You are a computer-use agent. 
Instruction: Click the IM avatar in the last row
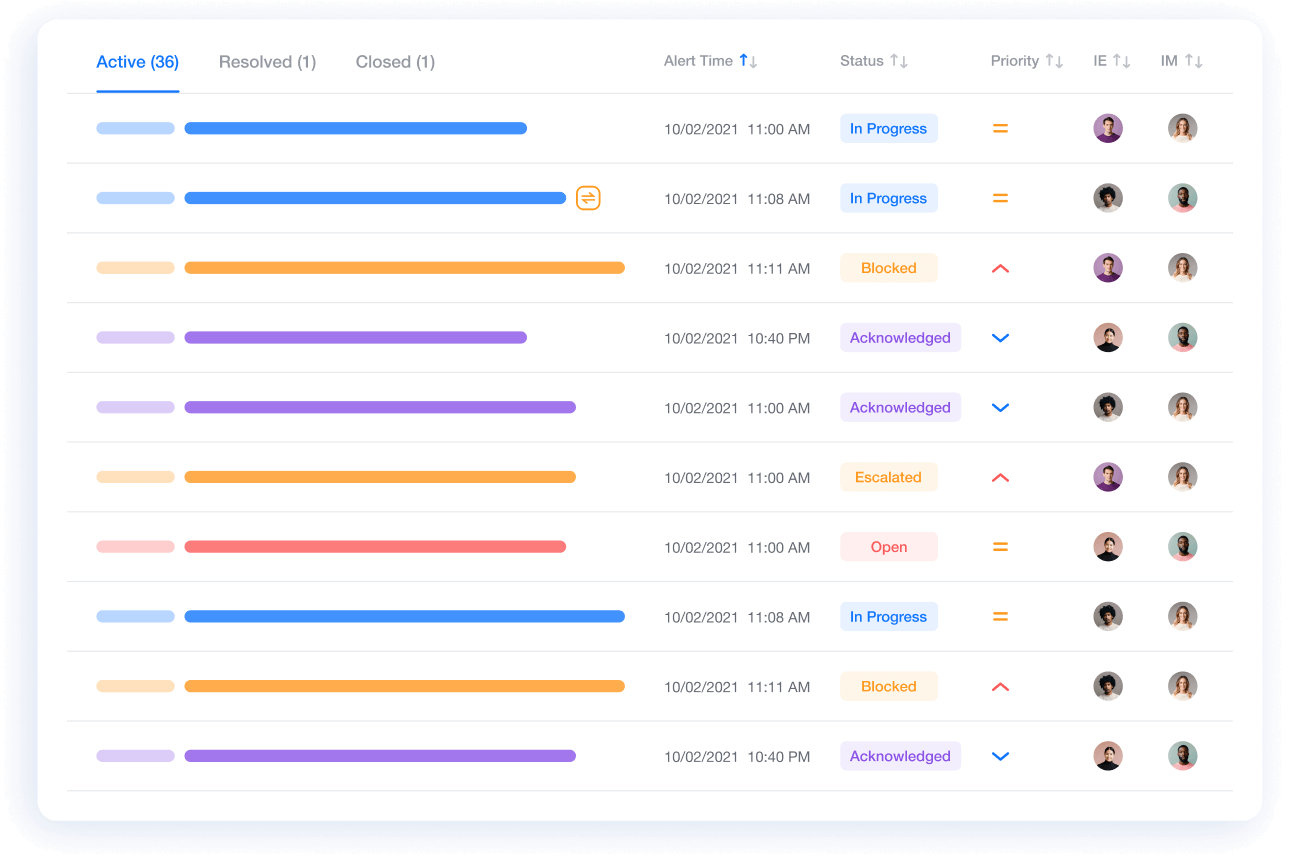coord(1182,756)
